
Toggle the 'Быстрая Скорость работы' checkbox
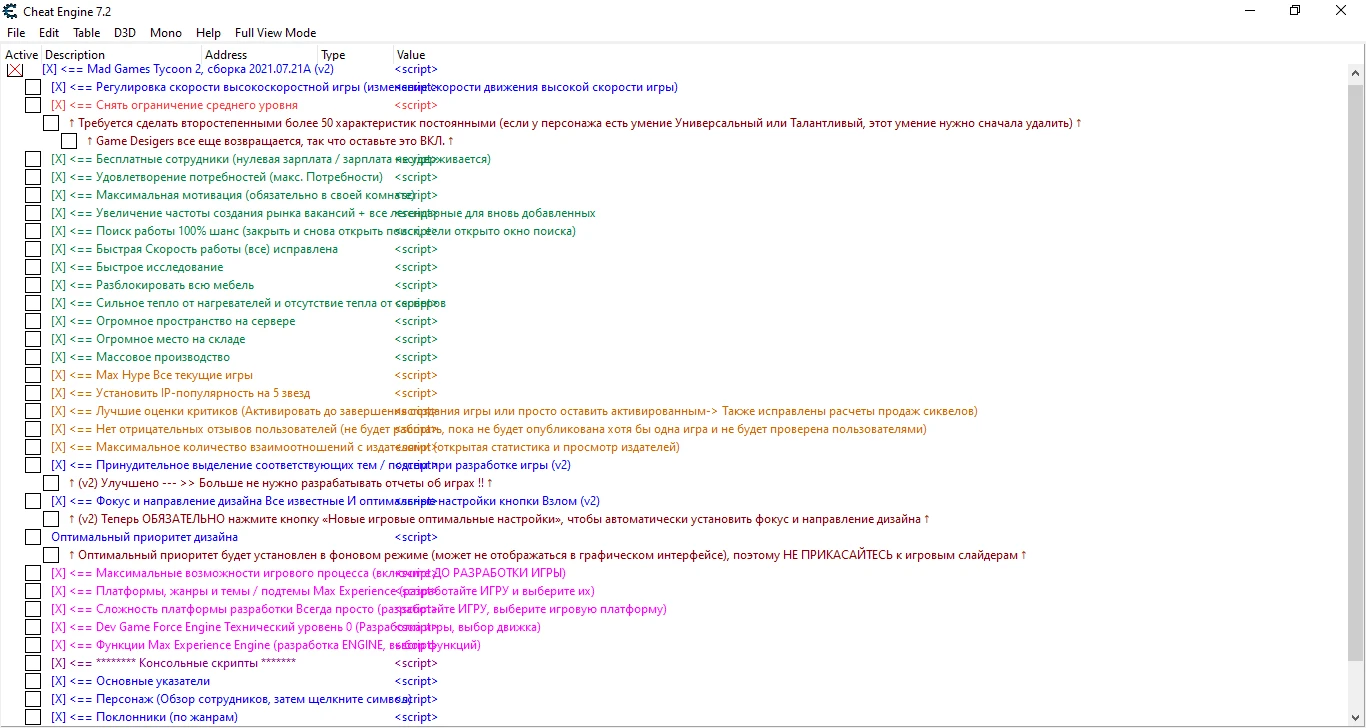[33, 250]
